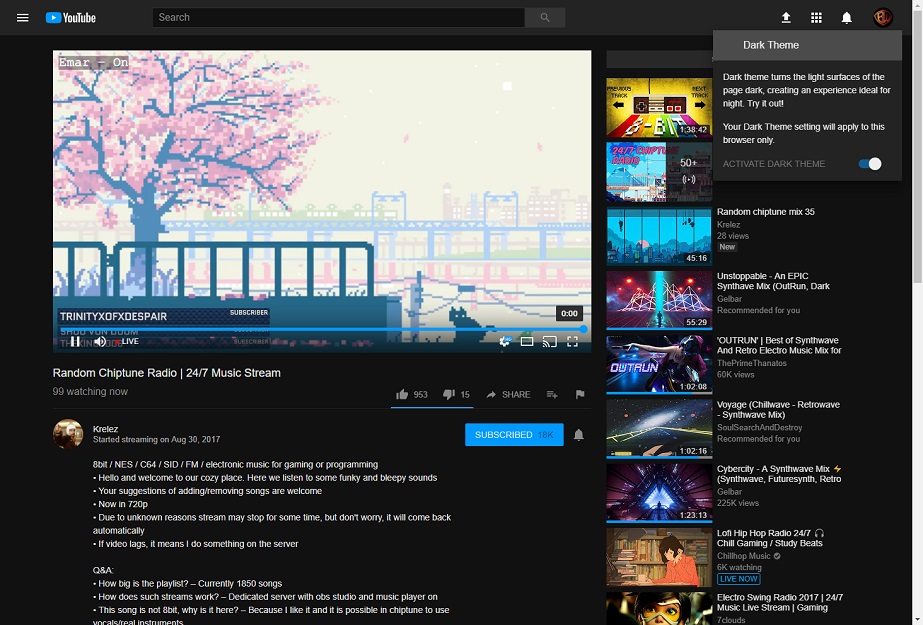This screenshot has height=625, width=923.
Task: Turn off the Activate Dark Theme switch
Action: tap(870, 164)
